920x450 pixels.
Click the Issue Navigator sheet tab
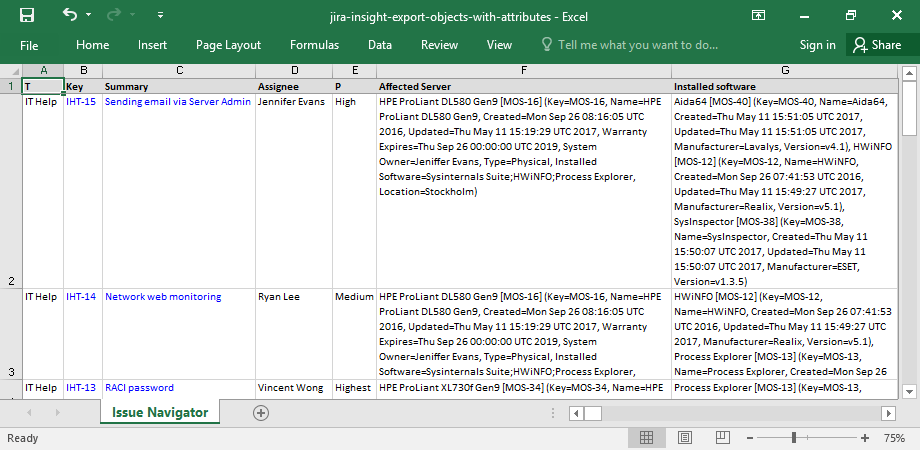coord(160,412)
